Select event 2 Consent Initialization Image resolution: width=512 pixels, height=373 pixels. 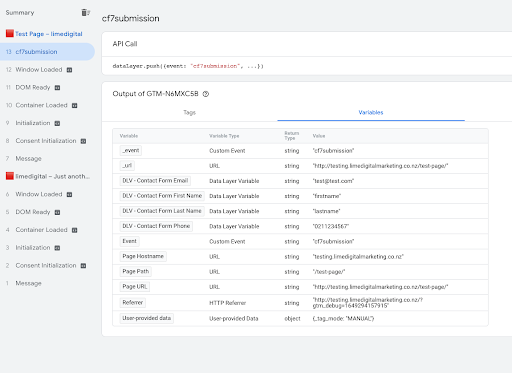point(47,265)
